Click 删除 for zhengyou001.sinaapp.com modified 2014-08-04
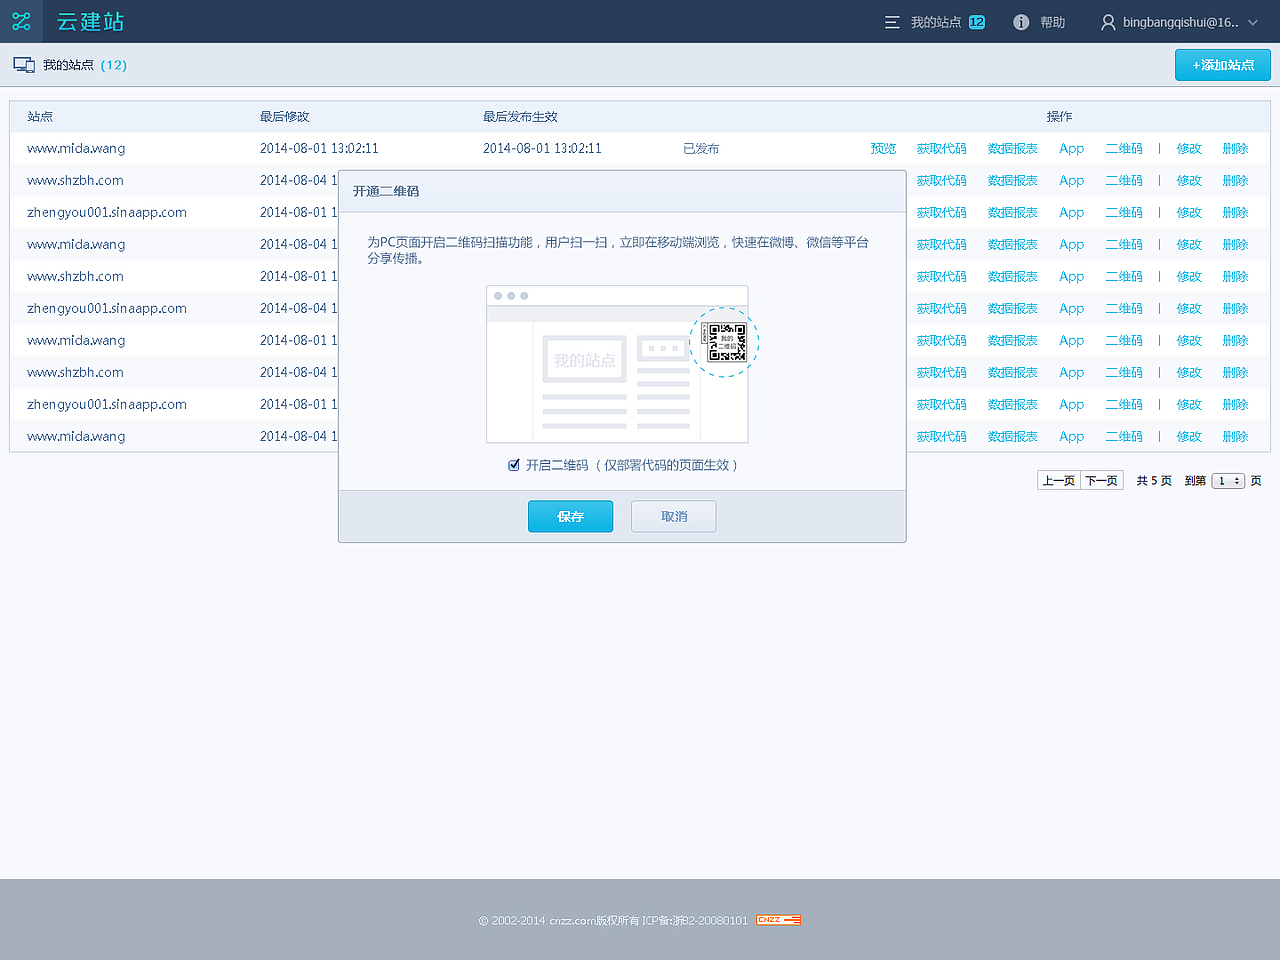1280x960 pixels. coord(1235,308)
